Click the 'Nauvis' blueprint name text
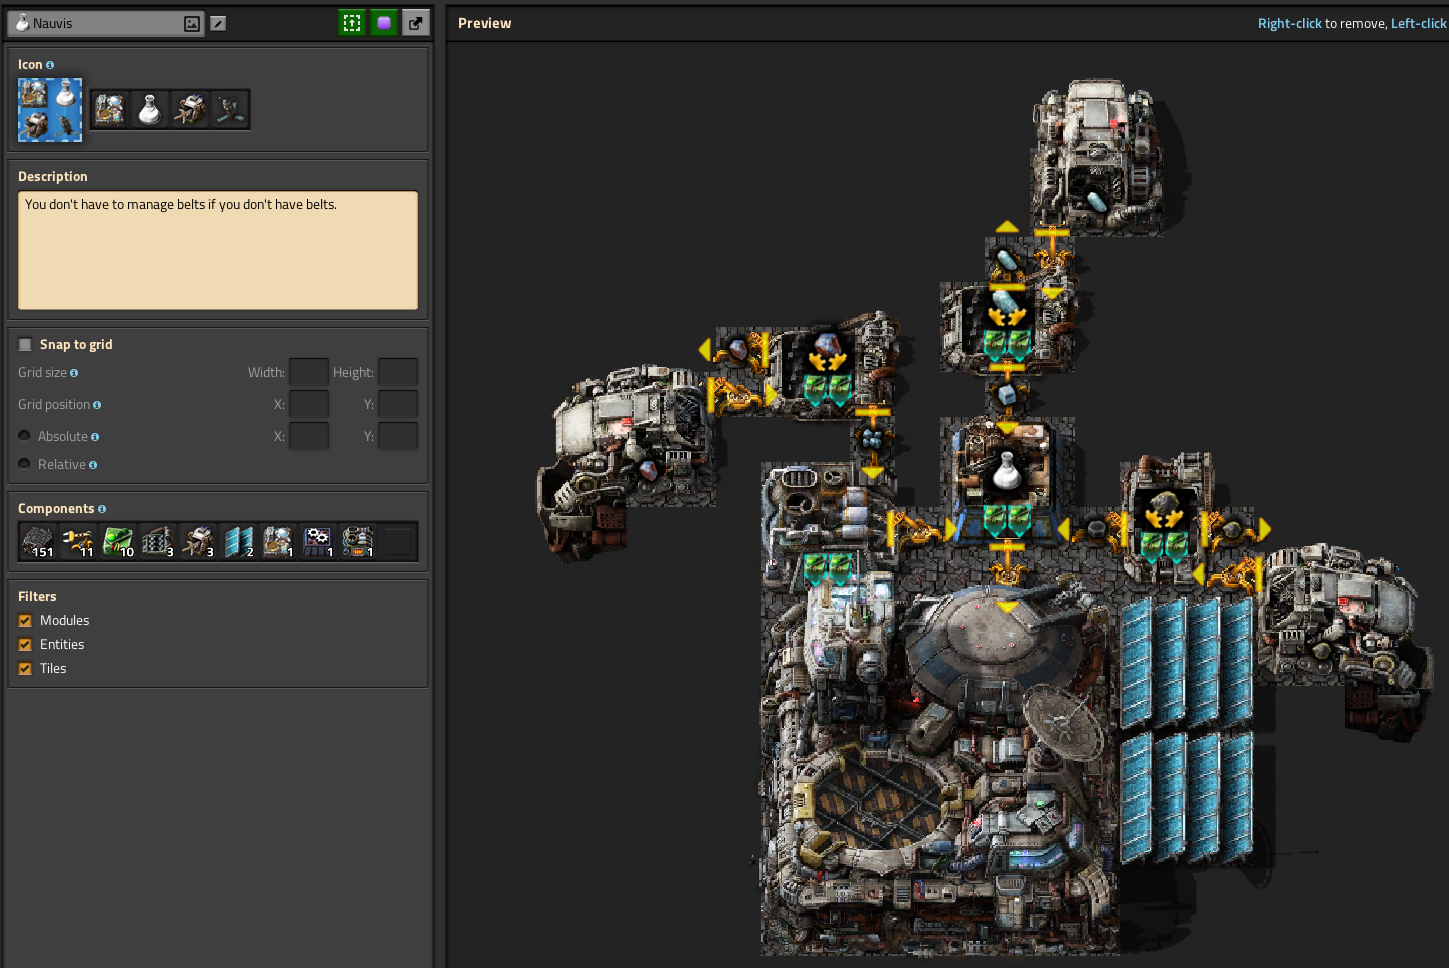This screenshot has width=1449, height=968. pos(52,23)
